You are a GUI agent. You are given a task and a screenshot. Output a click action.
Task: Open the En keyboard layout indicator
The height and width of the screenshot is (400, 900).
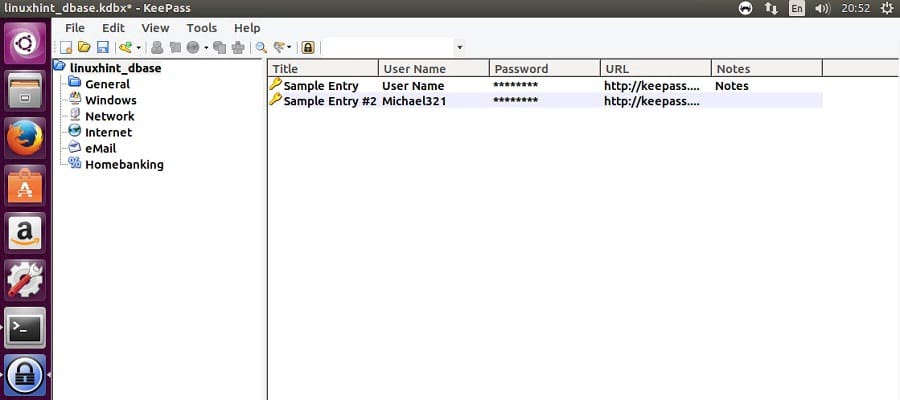[x=797, y=8]
